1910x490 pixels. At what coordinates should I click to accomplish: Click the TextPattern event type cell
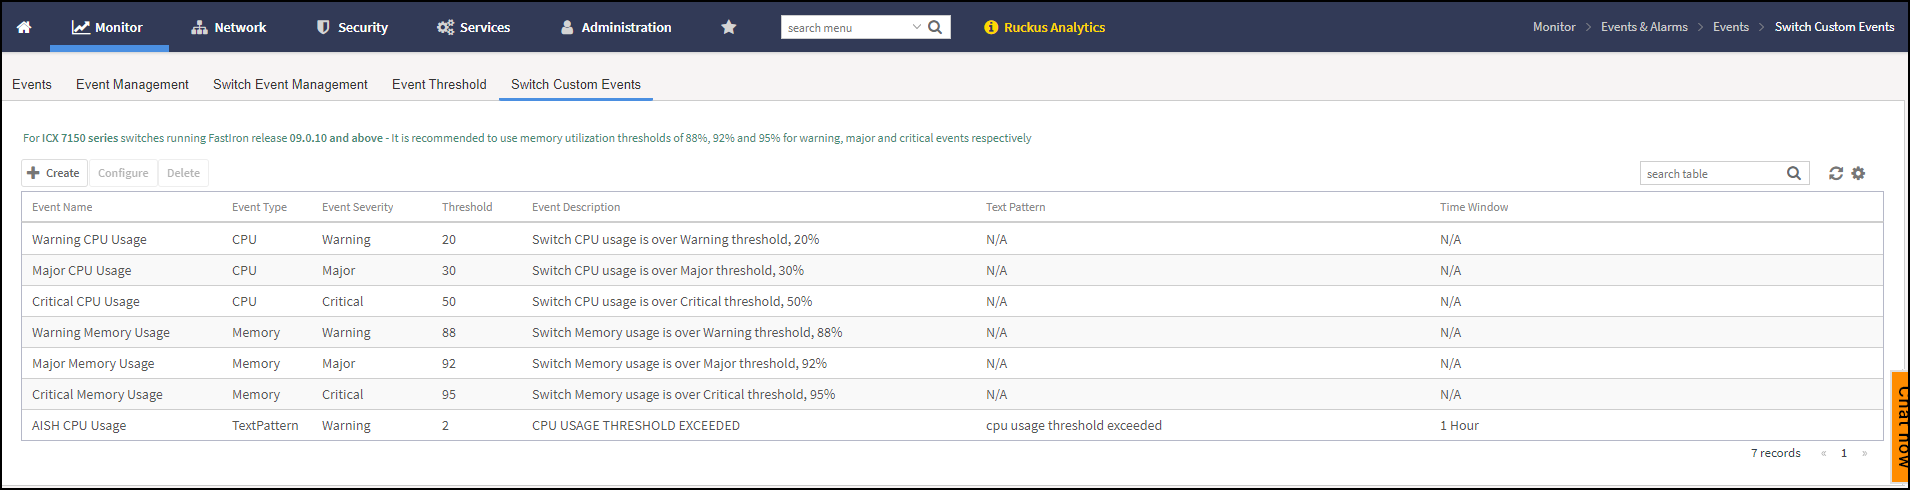point(265,425)
